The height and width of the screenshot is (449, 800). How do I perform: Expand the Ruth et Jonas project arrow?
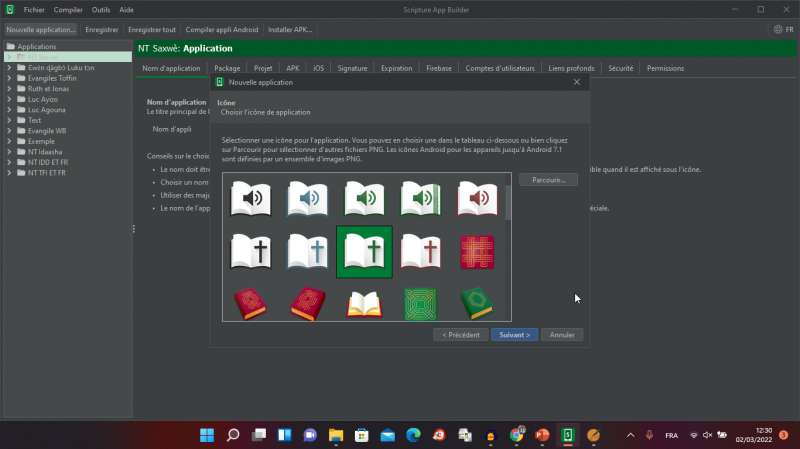(9, 88)
